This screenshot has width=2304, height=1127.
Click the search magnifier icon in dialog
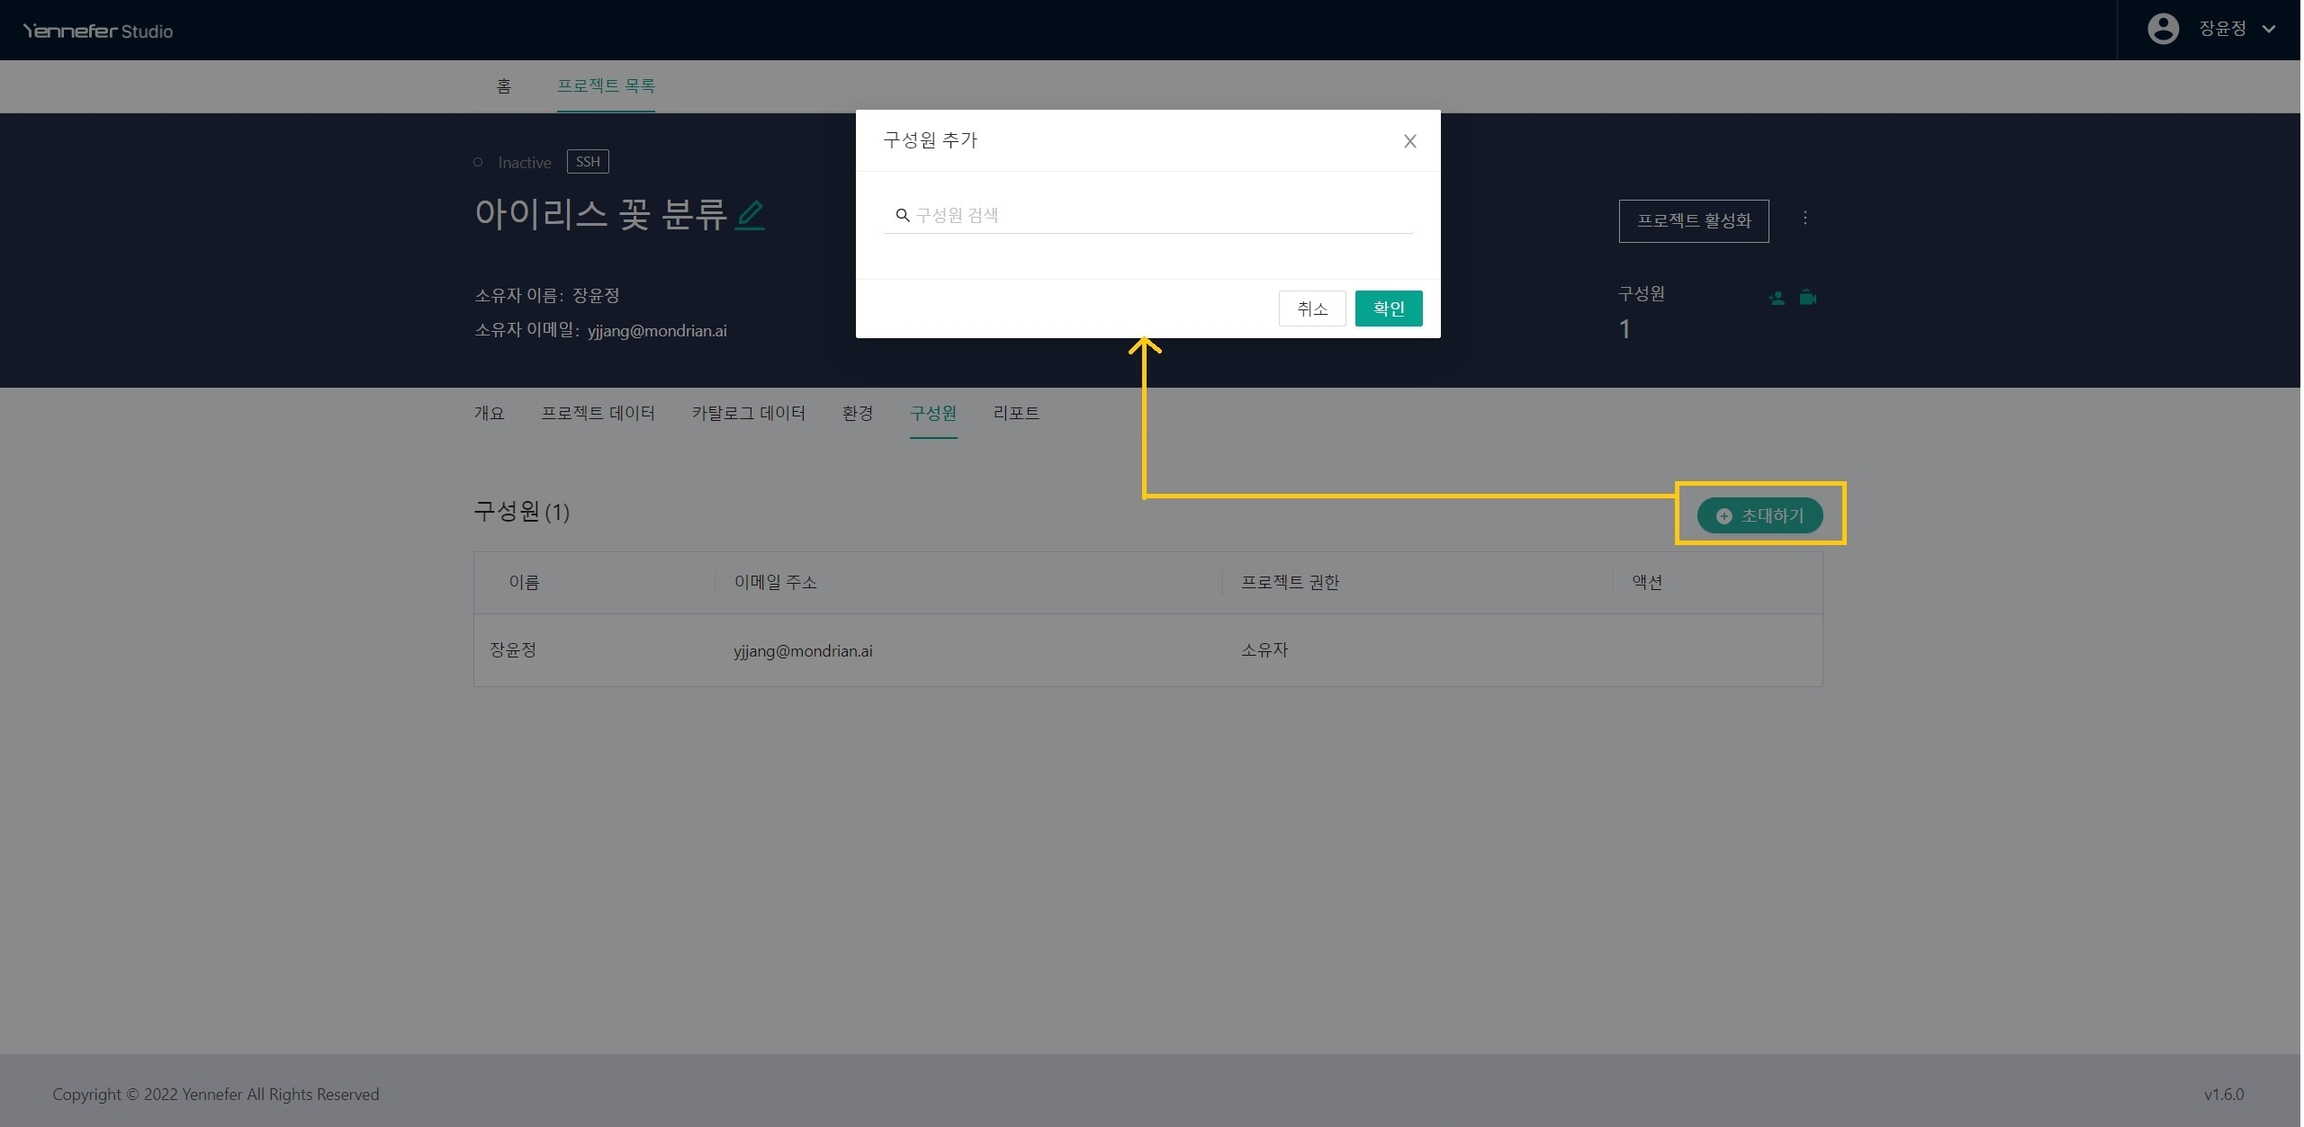click(902, 215)
